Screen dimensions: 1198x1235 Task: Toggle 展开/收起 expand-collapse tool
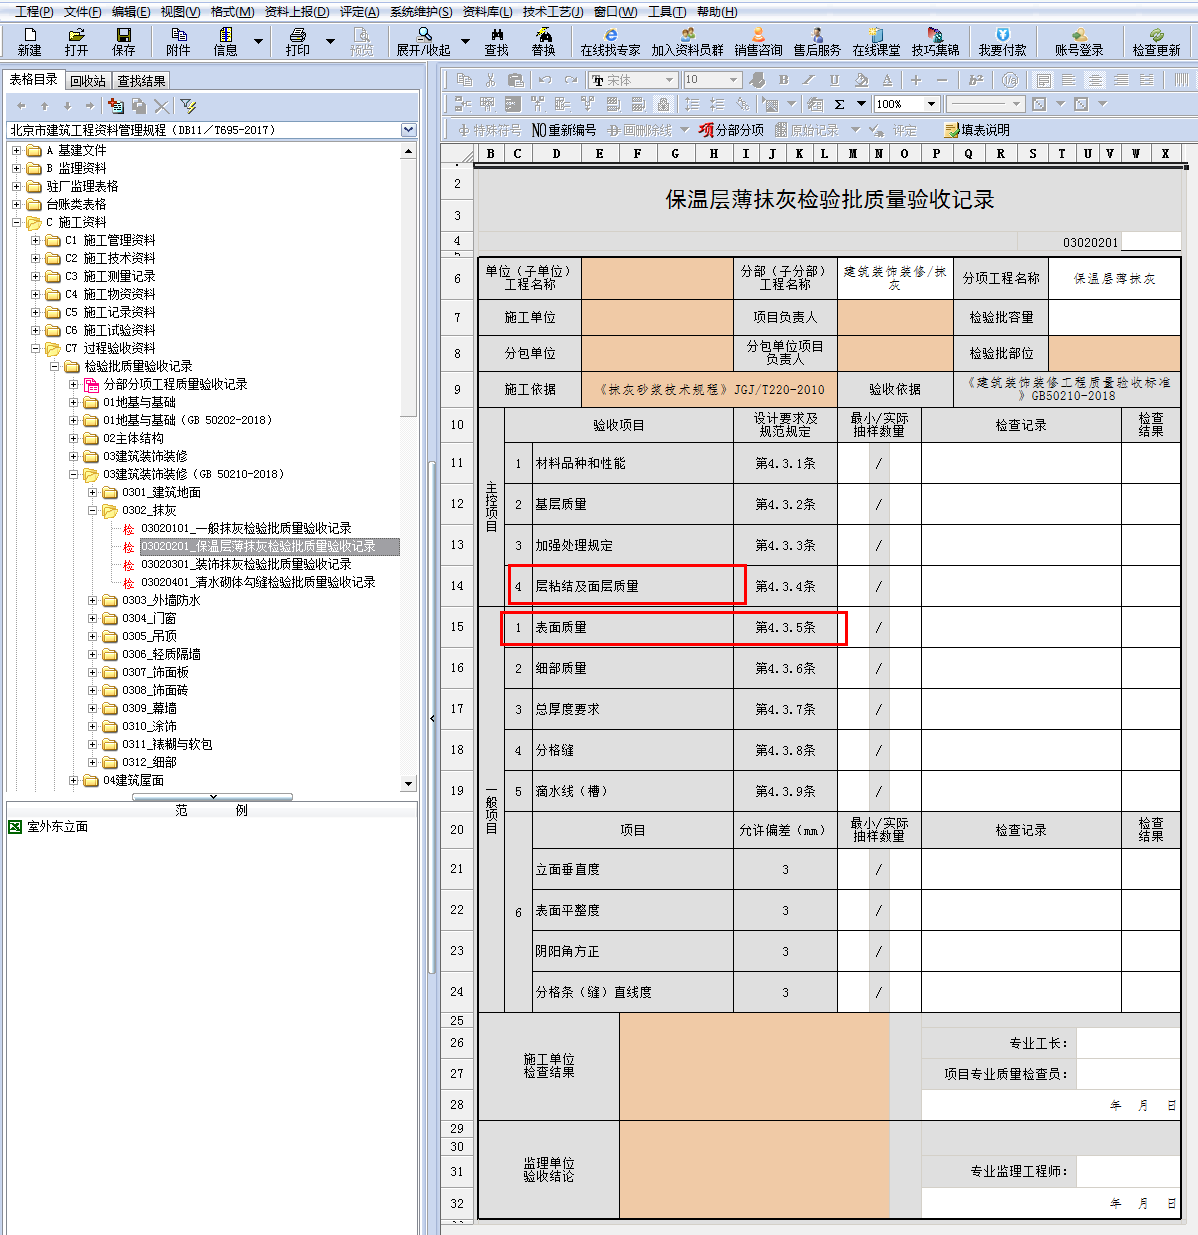point(424,41)
